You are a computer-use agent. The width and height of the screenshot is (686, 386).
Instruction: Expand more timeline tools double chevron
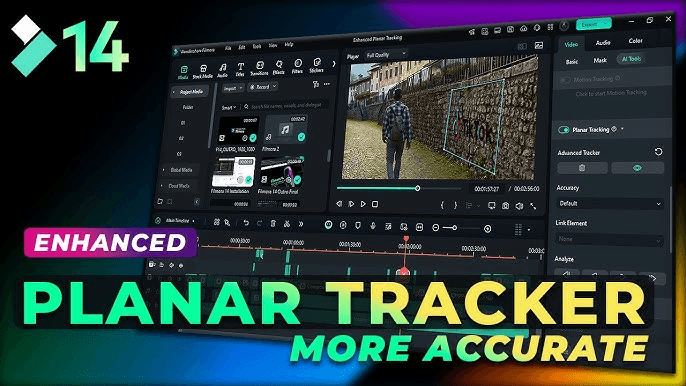pos(301,224)
